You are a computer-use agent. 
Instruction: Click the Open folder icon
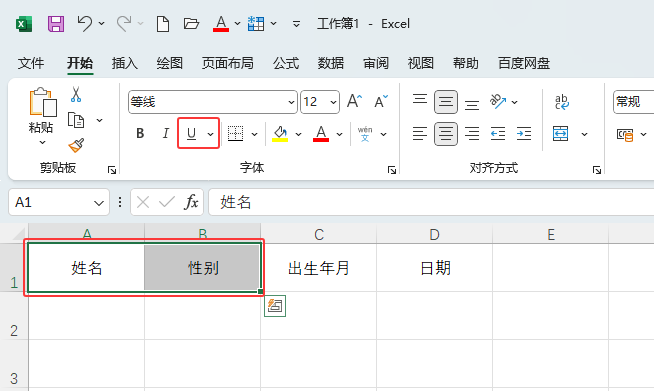191,23
